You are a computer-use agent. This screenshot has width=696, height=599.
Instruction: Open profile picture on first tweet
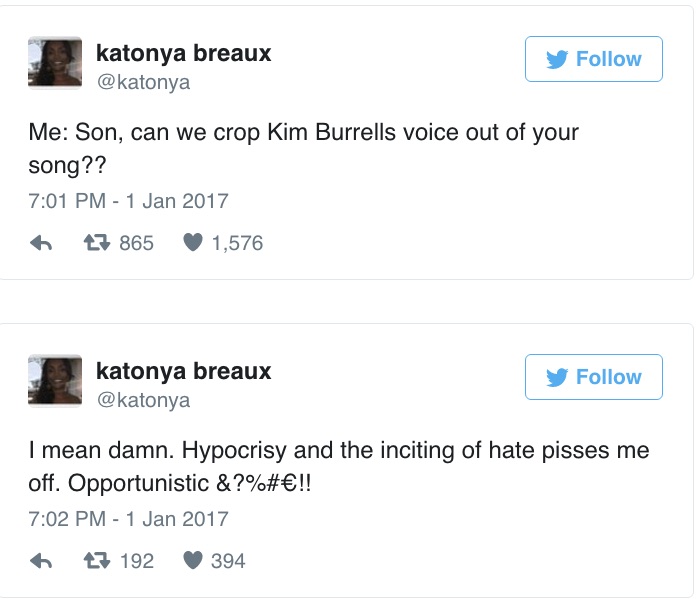point(55,63)
